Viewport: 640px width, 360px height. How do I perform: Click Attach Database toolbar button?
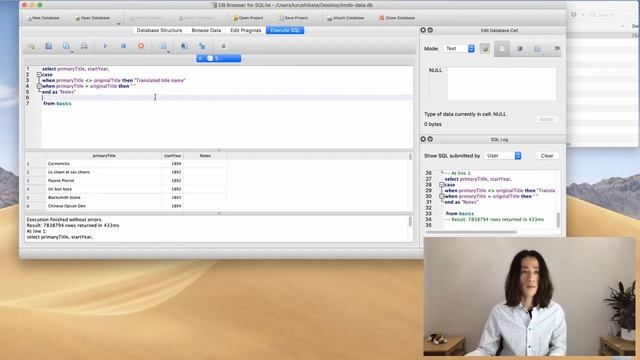click(x=345, y=18)
